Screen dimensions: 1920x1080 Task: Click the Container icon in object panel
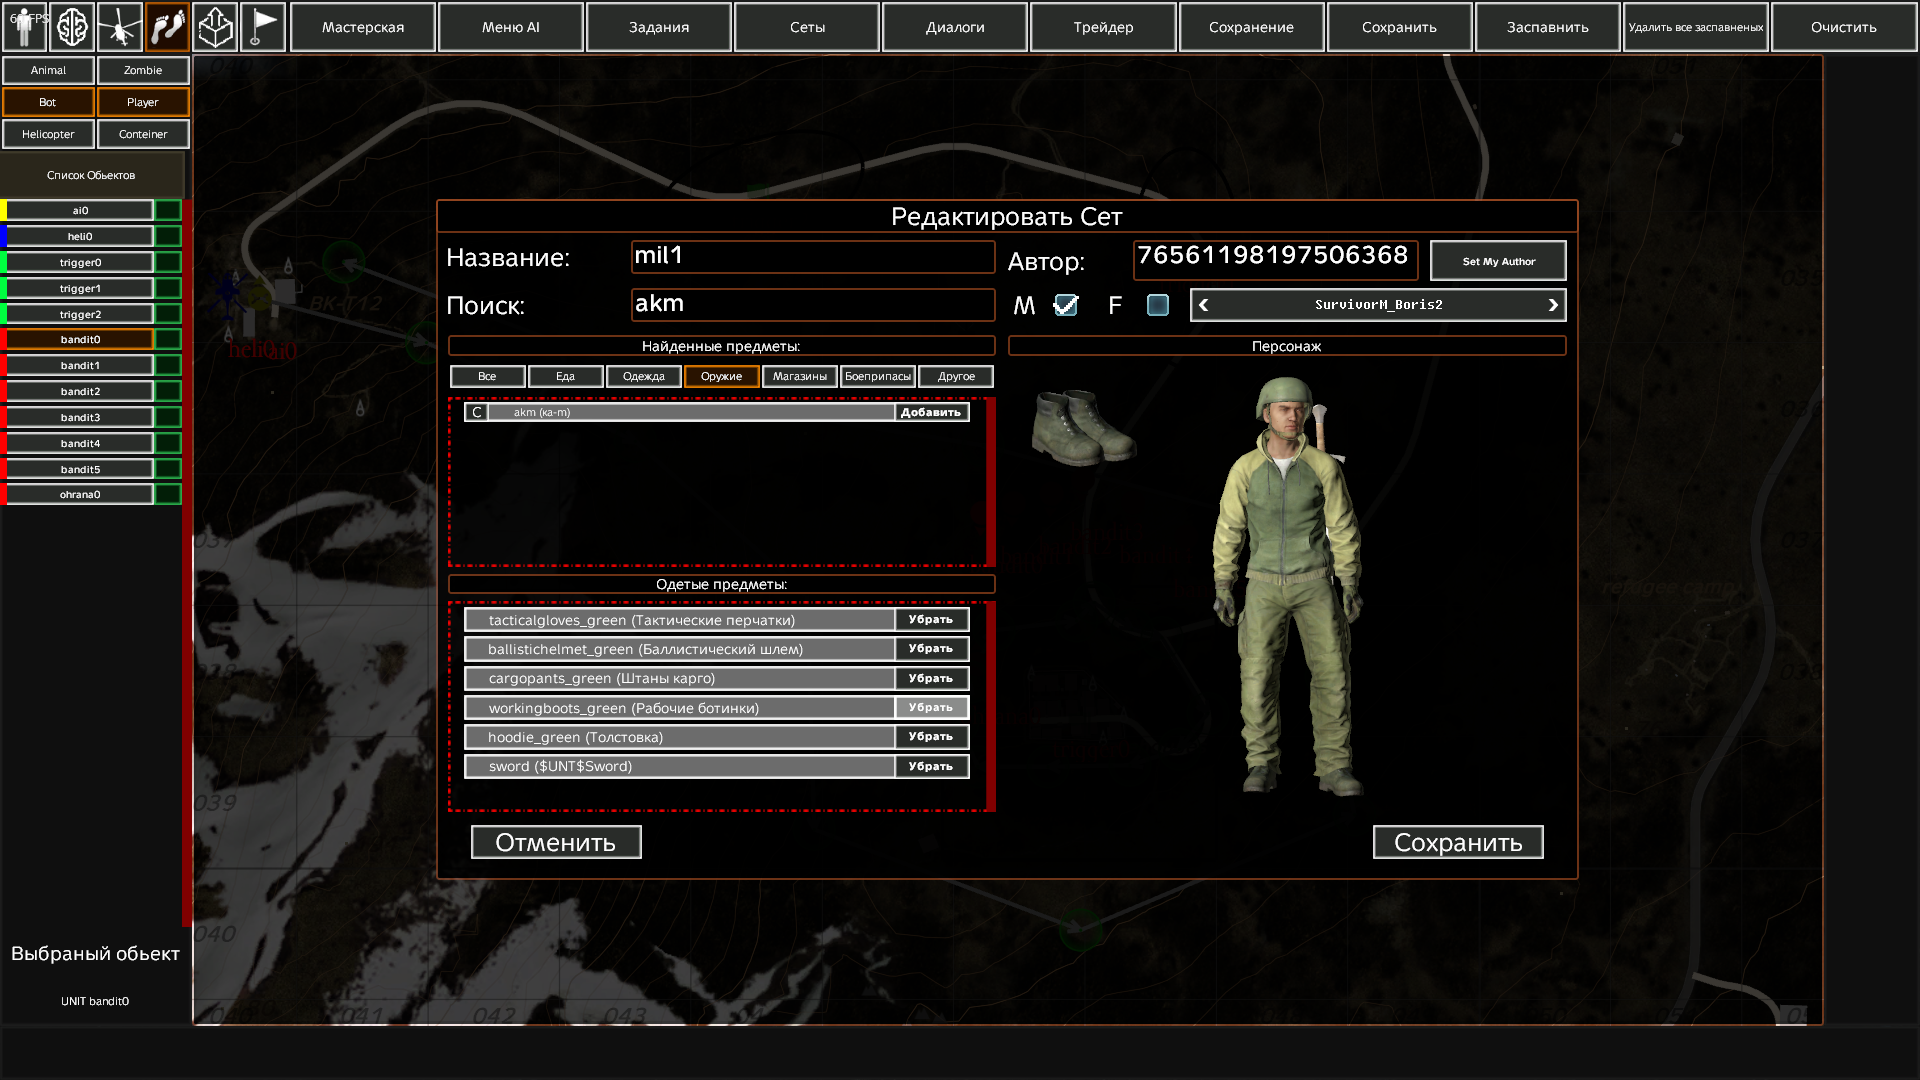click(x=142, y=133)
